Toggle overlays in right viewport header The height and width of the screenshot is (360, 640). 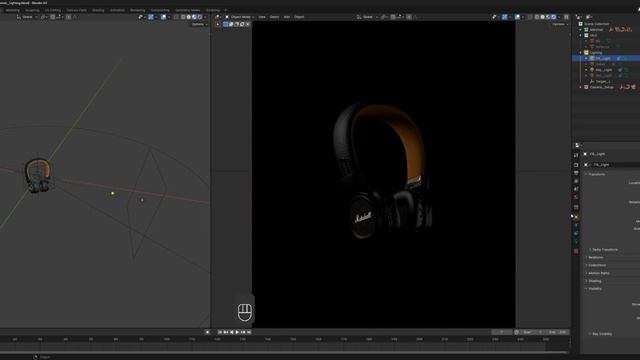click(x=517, y=17)
